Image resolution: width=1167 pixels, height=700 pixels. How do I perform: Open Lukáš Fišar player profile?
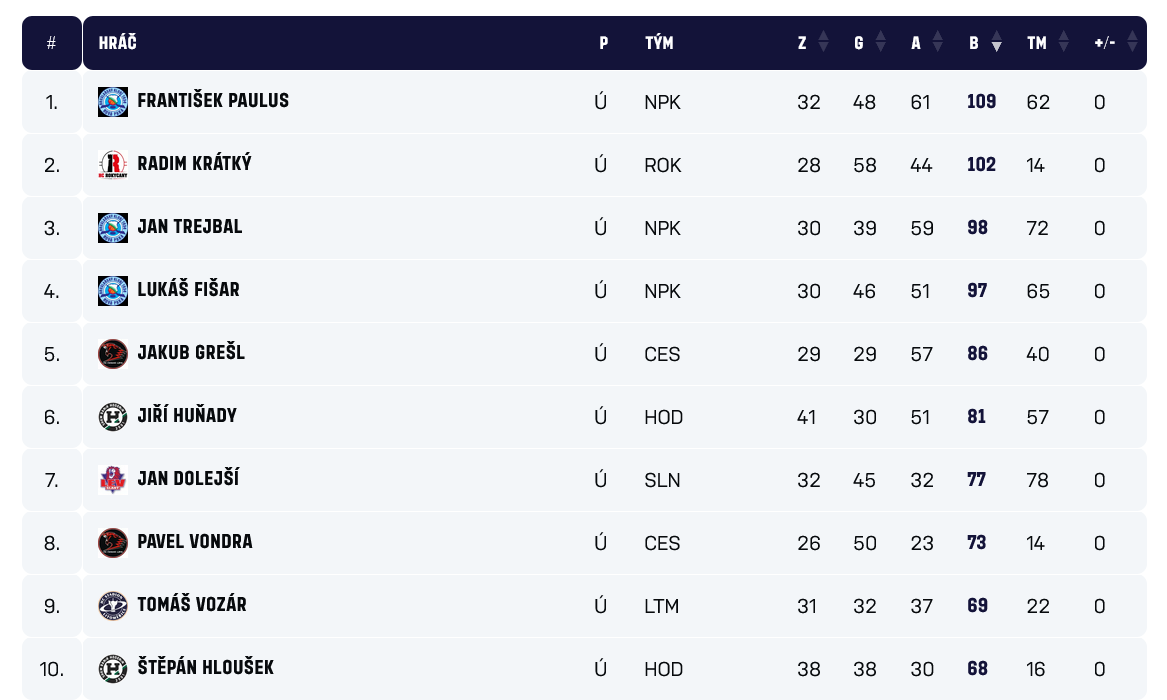pyautogui.click(x=189, y=290)
